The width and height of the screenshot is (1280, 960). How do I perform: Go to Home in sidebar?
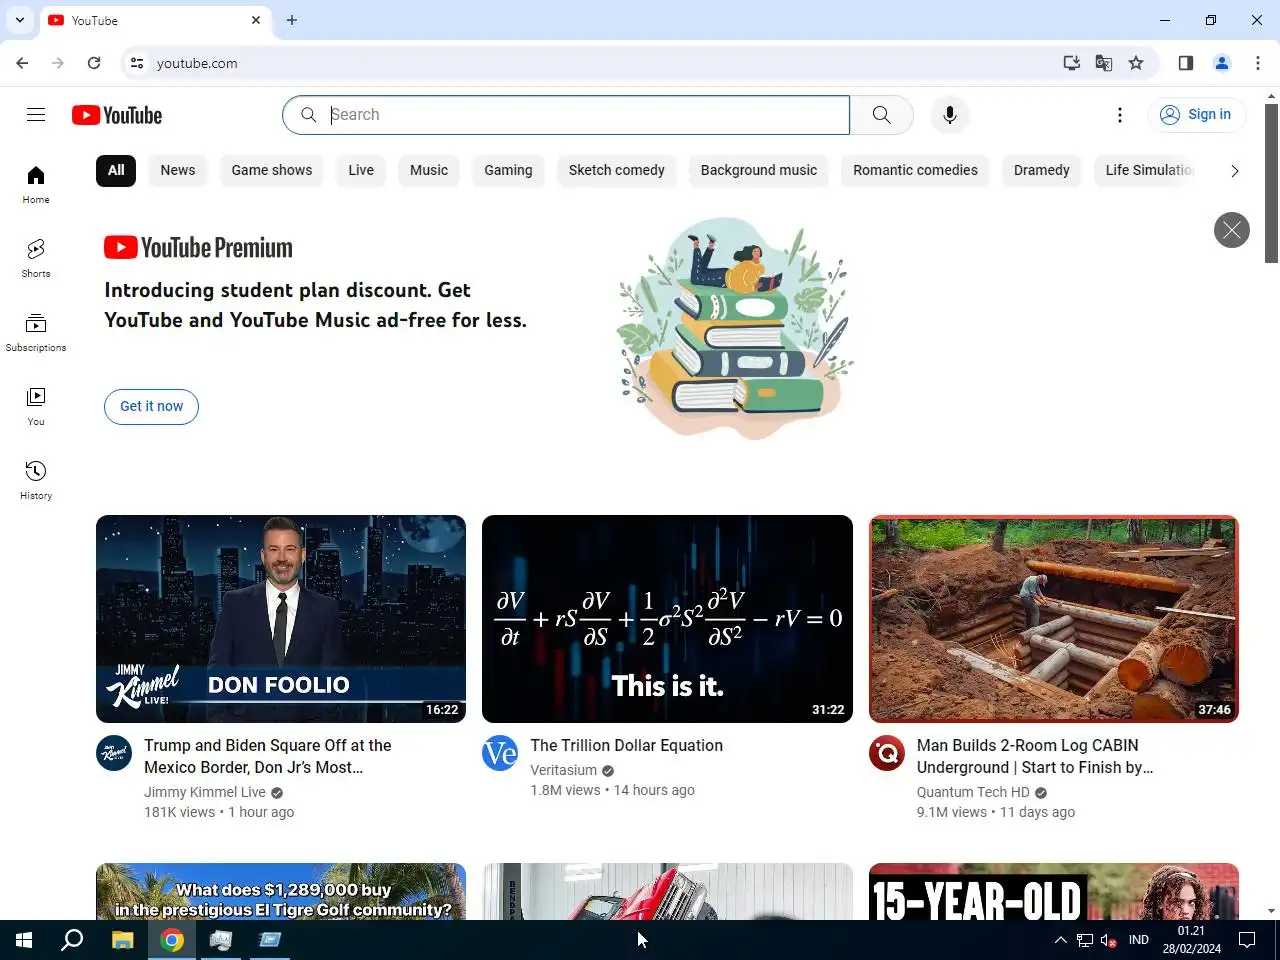point(36,185)
